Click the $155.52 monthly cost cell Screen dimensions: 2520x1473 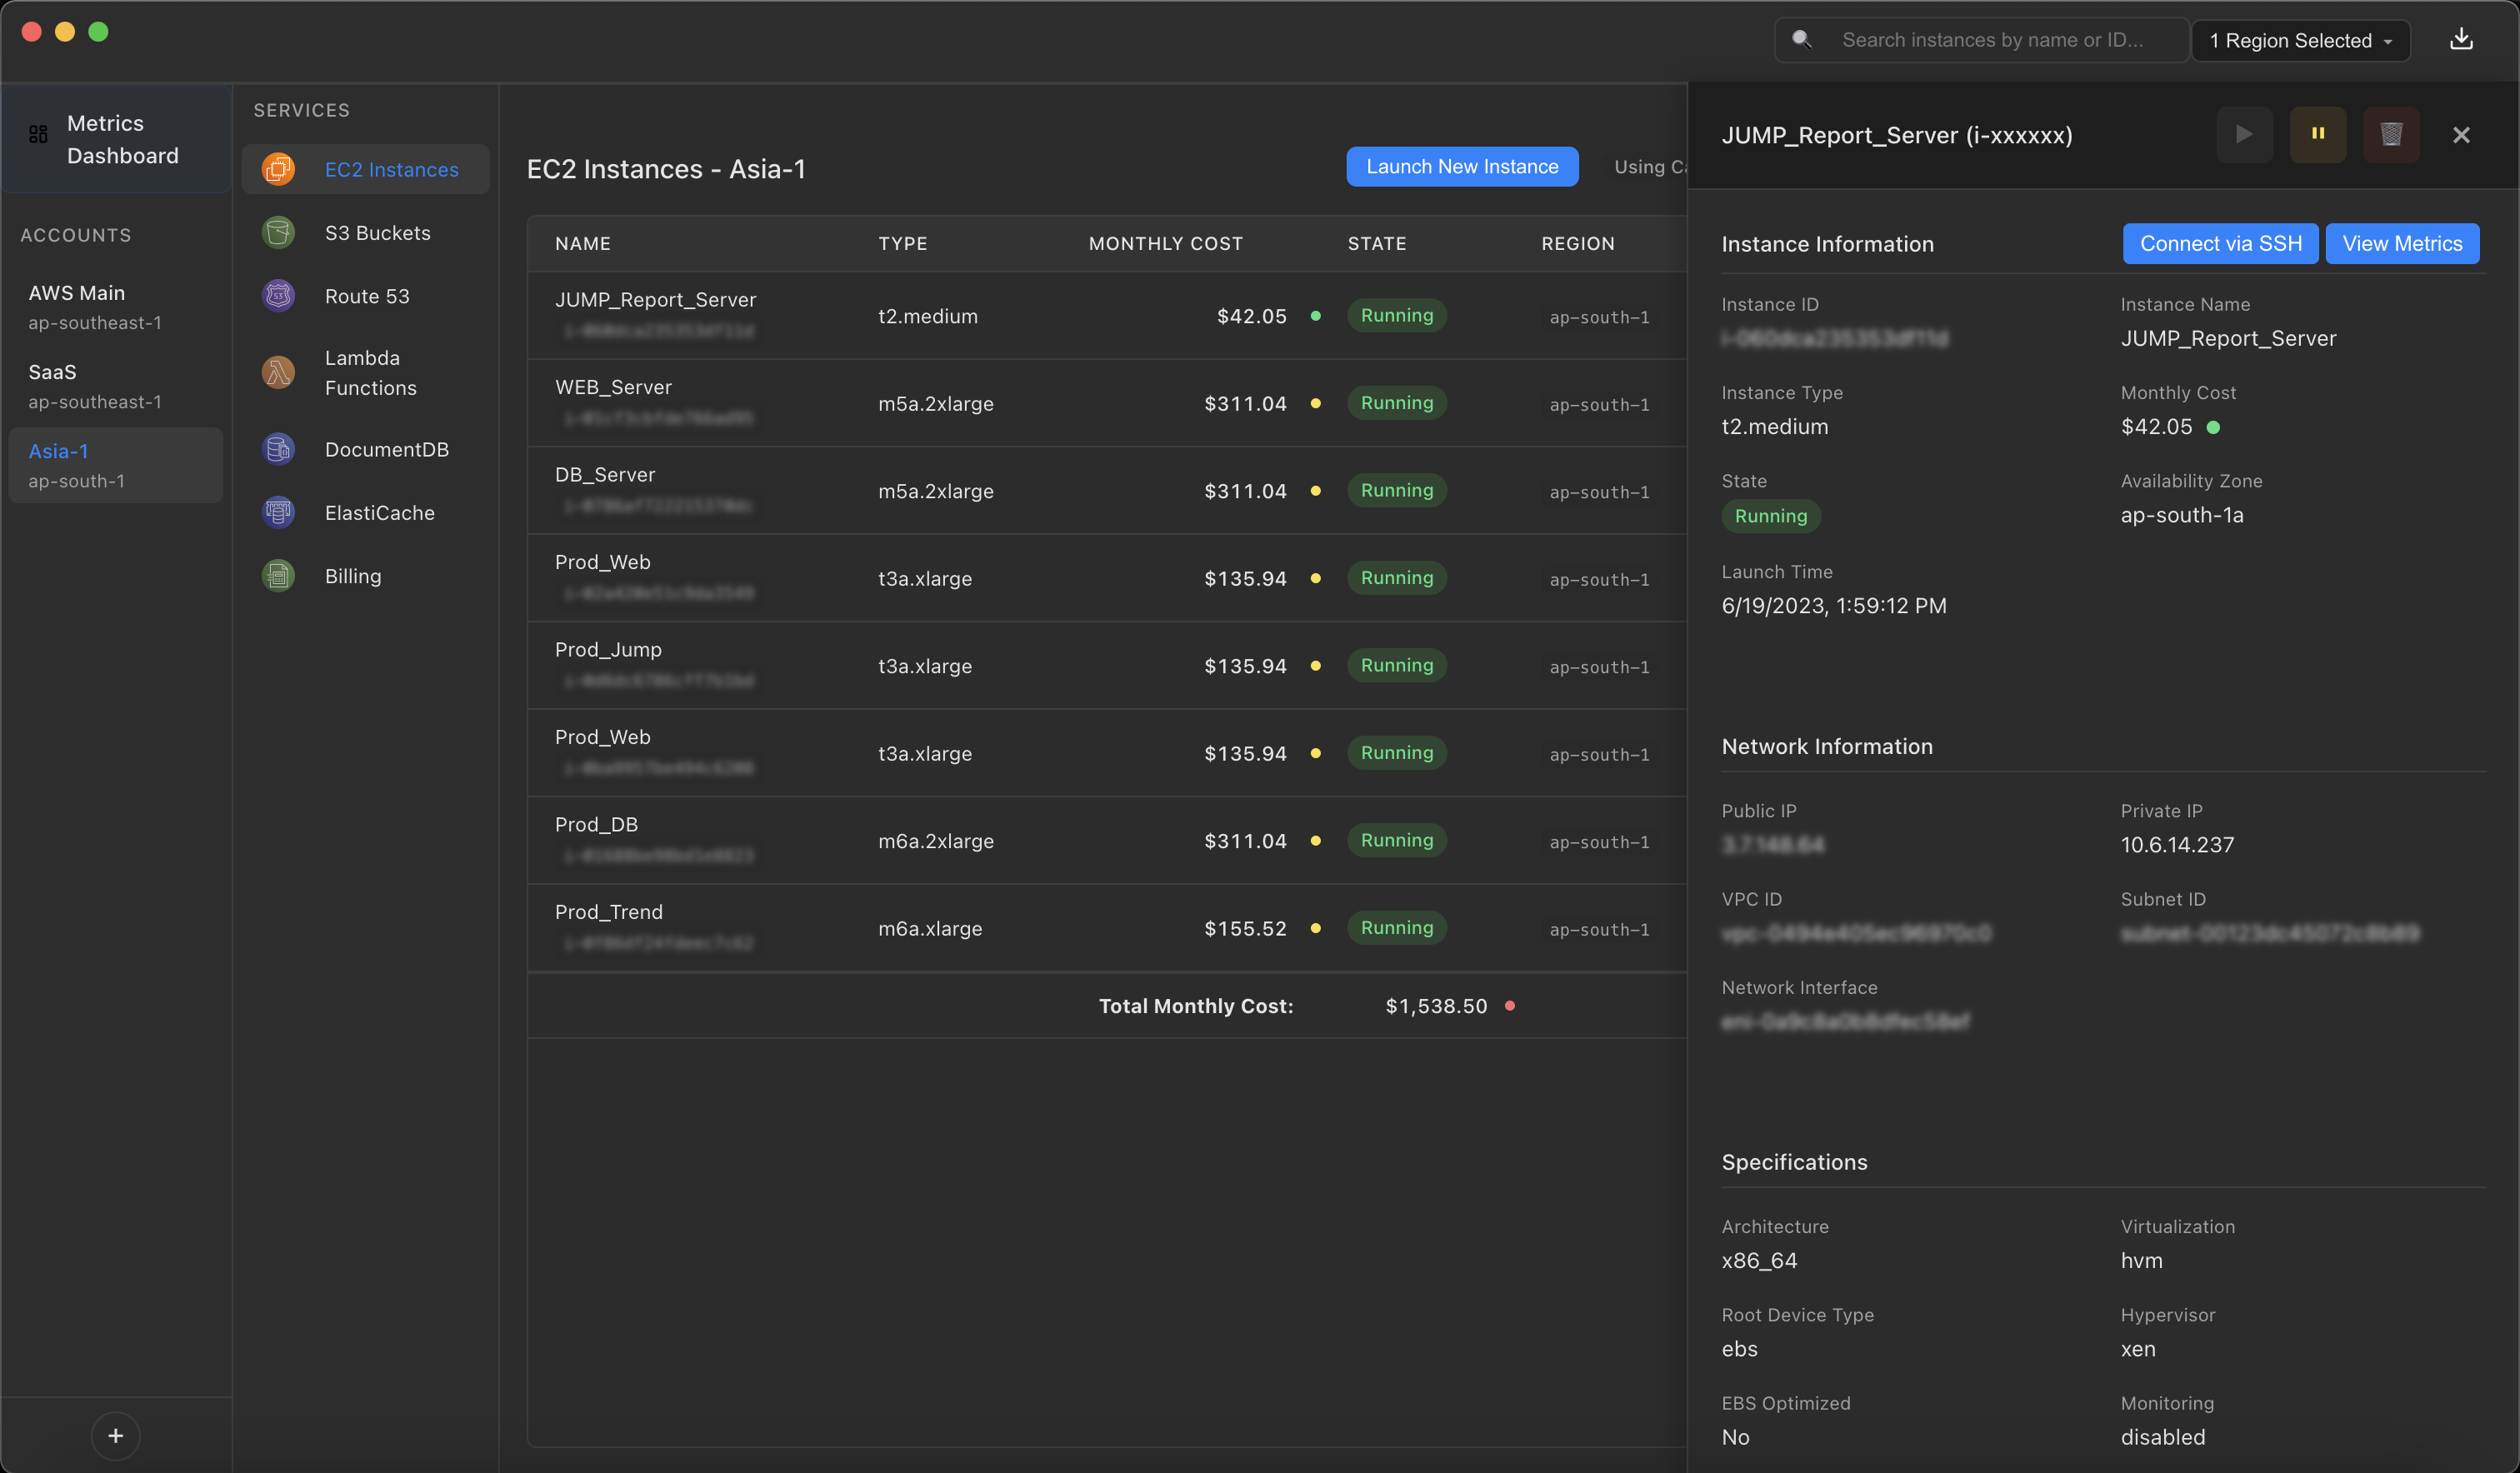[x=1245, y=928]
